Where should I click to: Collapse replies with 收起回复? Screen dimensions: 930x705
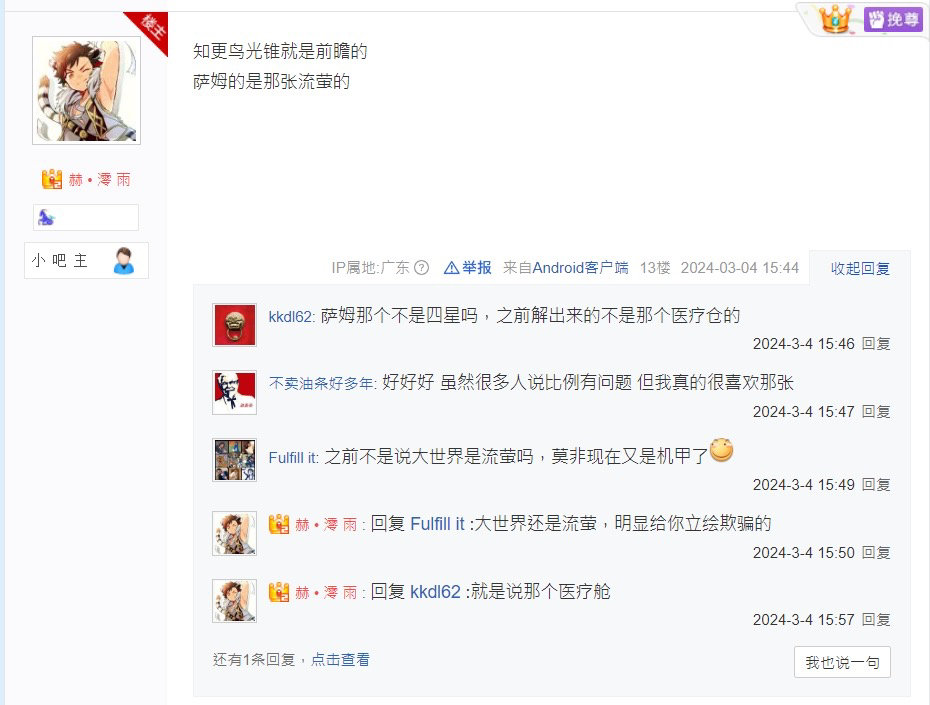click(x=860, y=269)
